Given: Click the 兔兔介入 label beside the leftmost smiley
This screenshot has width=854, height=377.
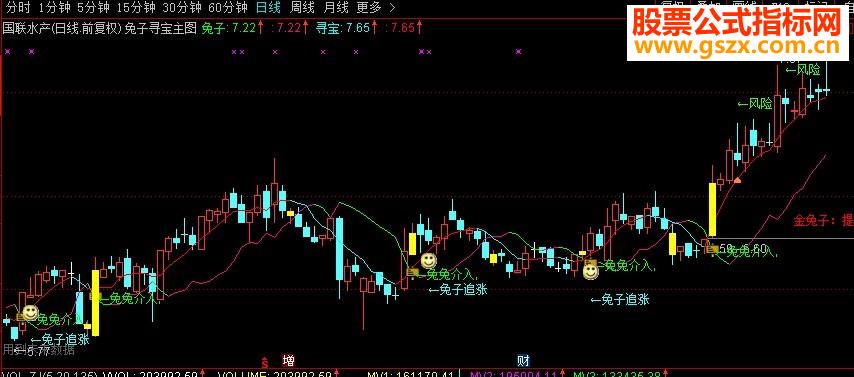Looking at the screenshot, I should [59, 319].
